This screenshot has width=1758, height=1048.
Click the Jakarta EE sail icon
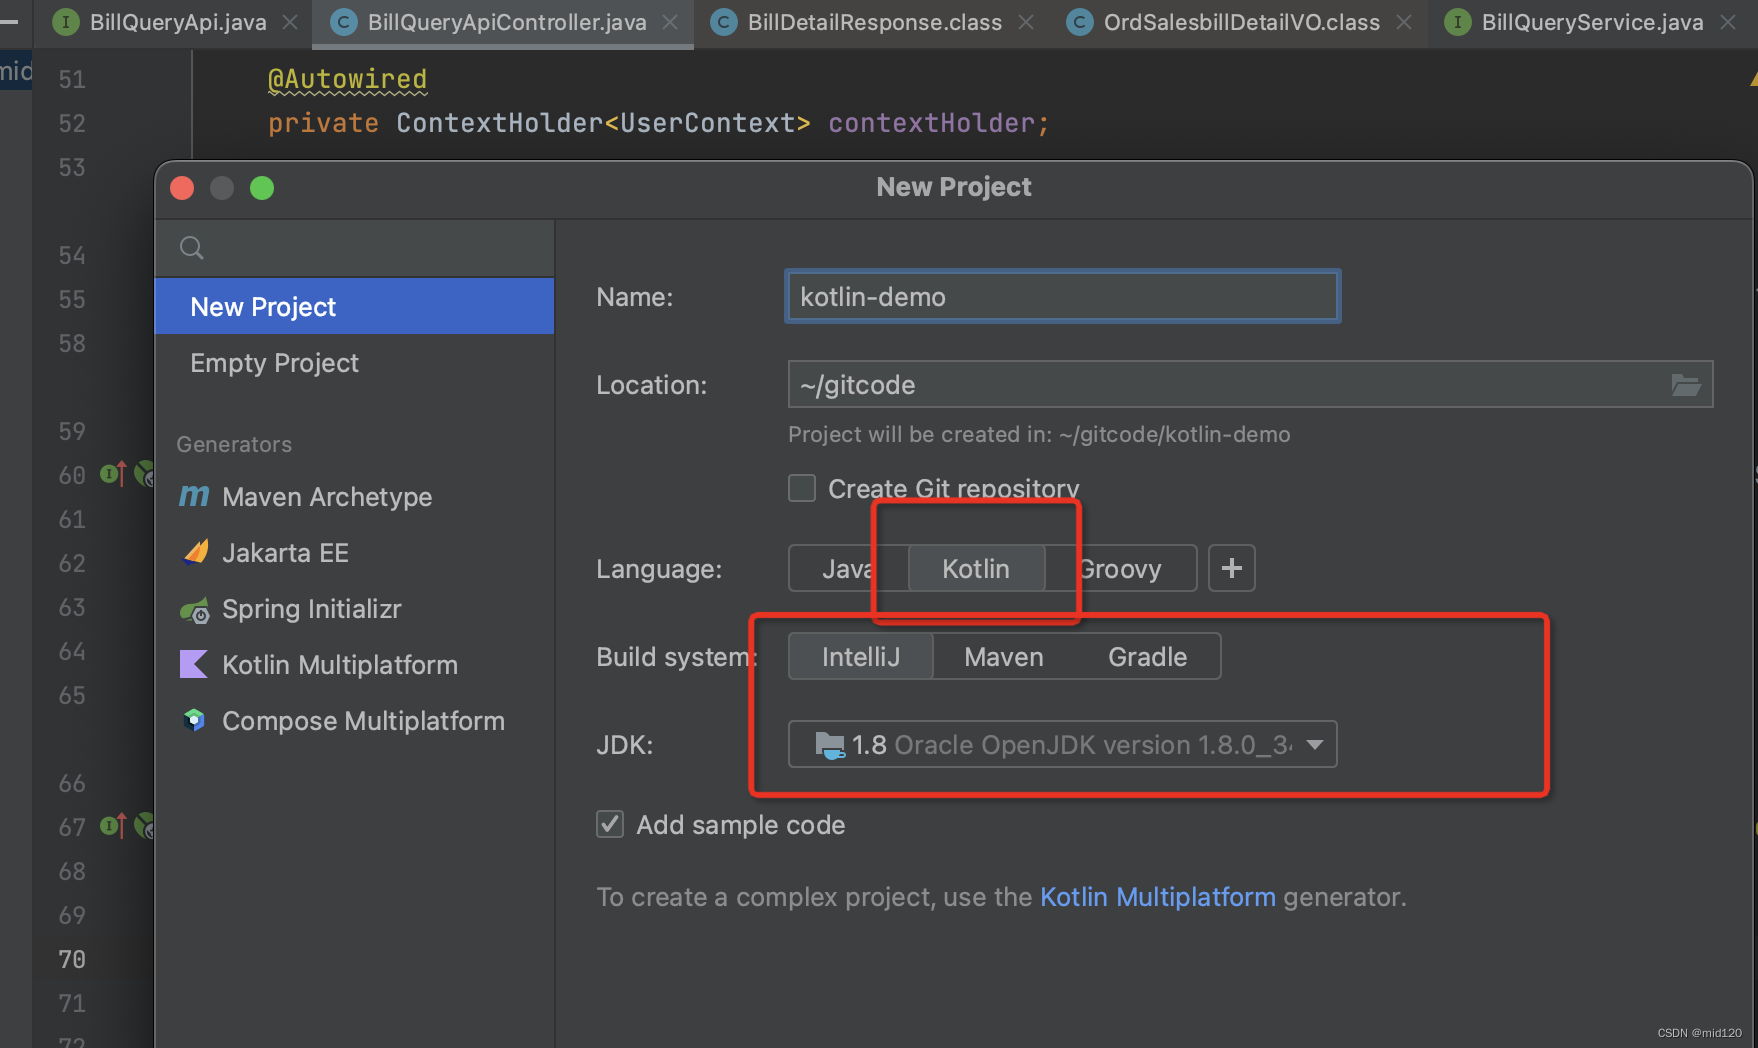(x=196, y=552)
